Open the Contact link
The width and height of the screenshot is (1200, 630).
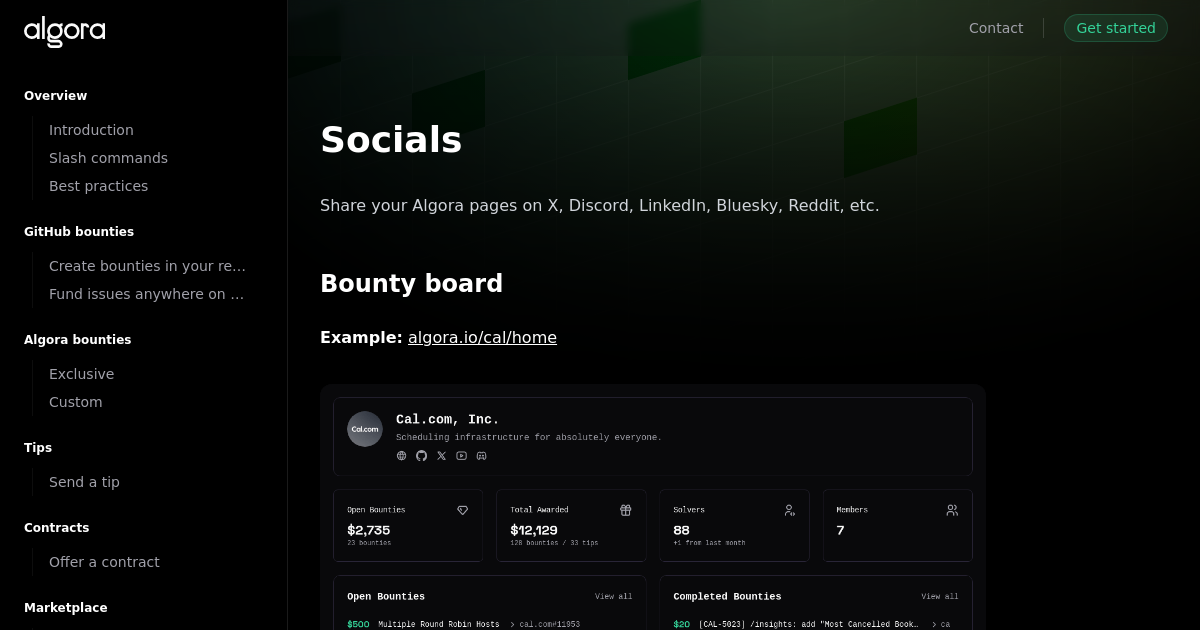(996, 28)
